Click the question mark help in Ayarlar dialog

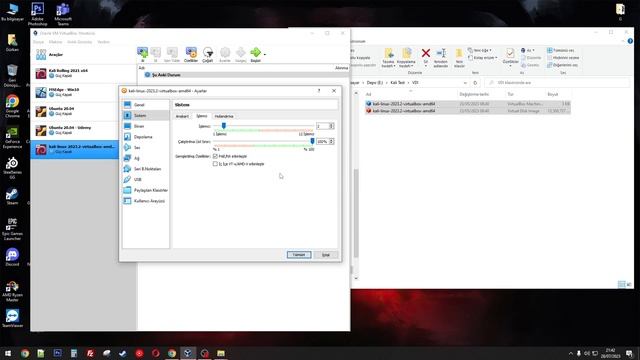(x=319, y=91)
